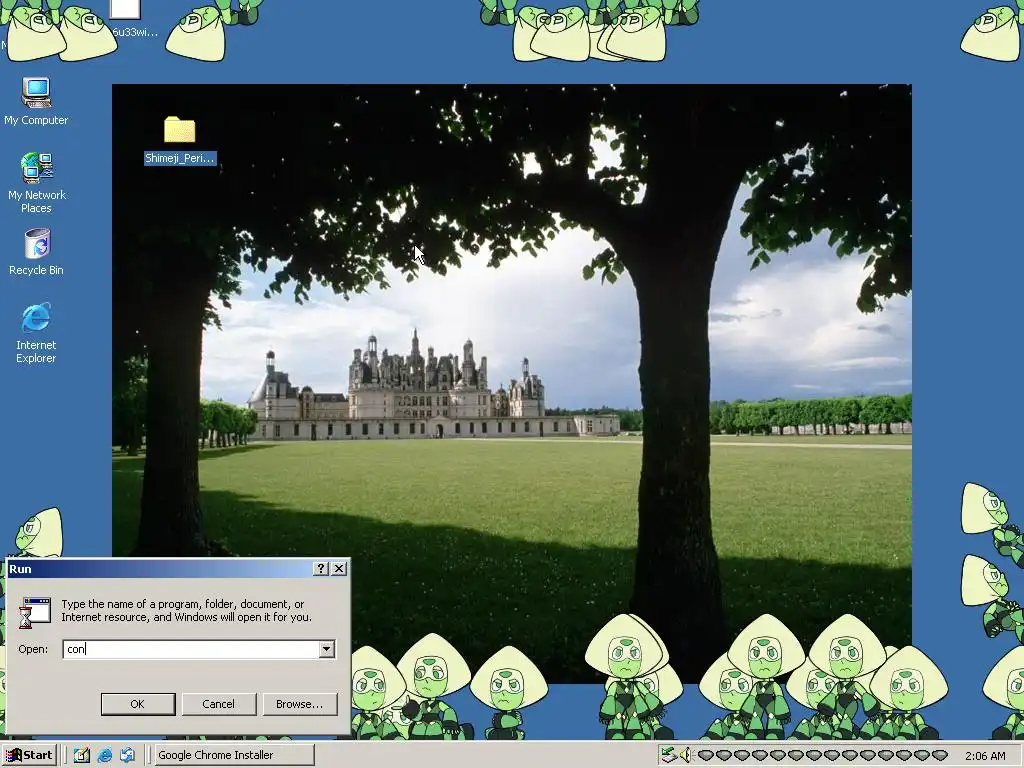Open the My Computer desktop icon
The height and width of the screenshot is (768, 1024).
(36, 101)
